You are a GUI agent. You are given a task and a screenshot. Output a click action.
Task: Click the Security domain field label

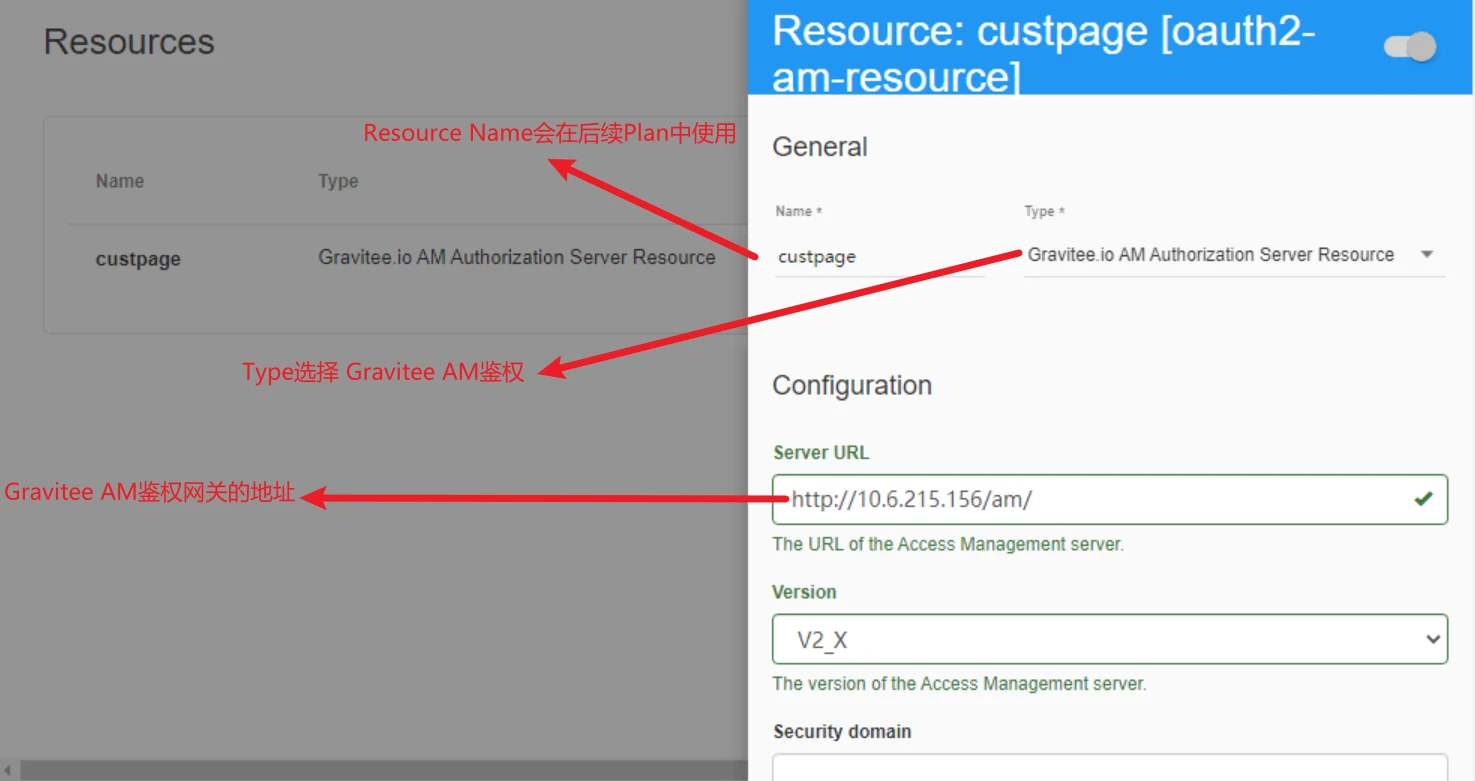(842, 732)
